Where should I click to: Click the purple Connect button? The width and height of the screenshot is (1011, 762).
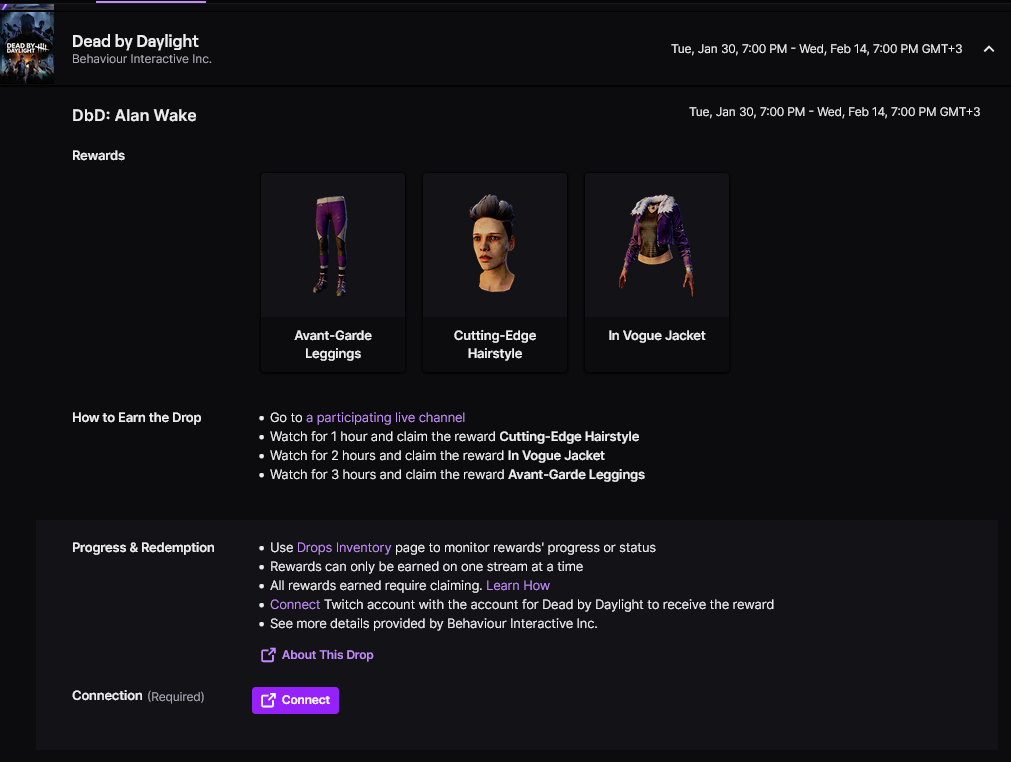[295, 700]
